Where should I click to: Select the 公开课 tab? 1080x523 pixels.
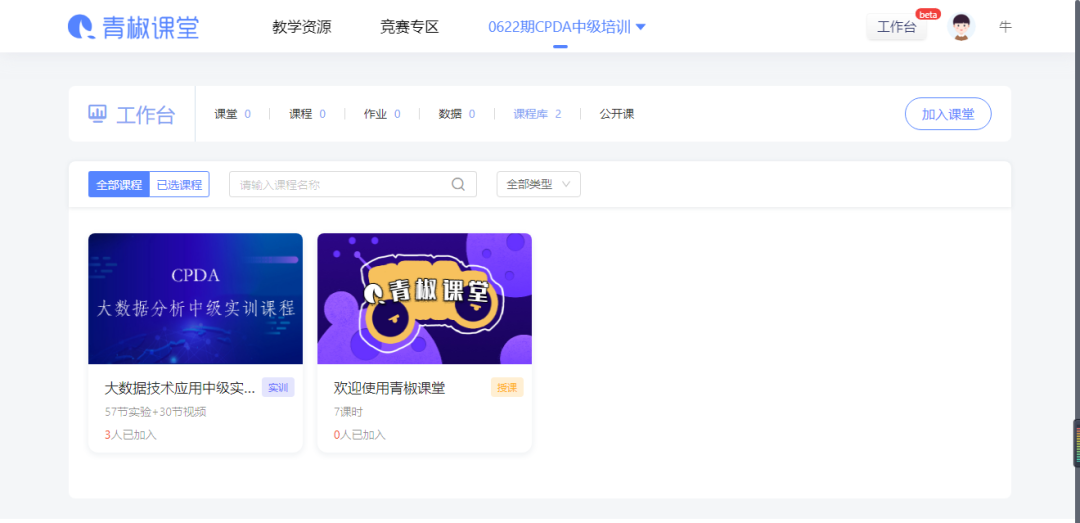[x=616, y=114]
